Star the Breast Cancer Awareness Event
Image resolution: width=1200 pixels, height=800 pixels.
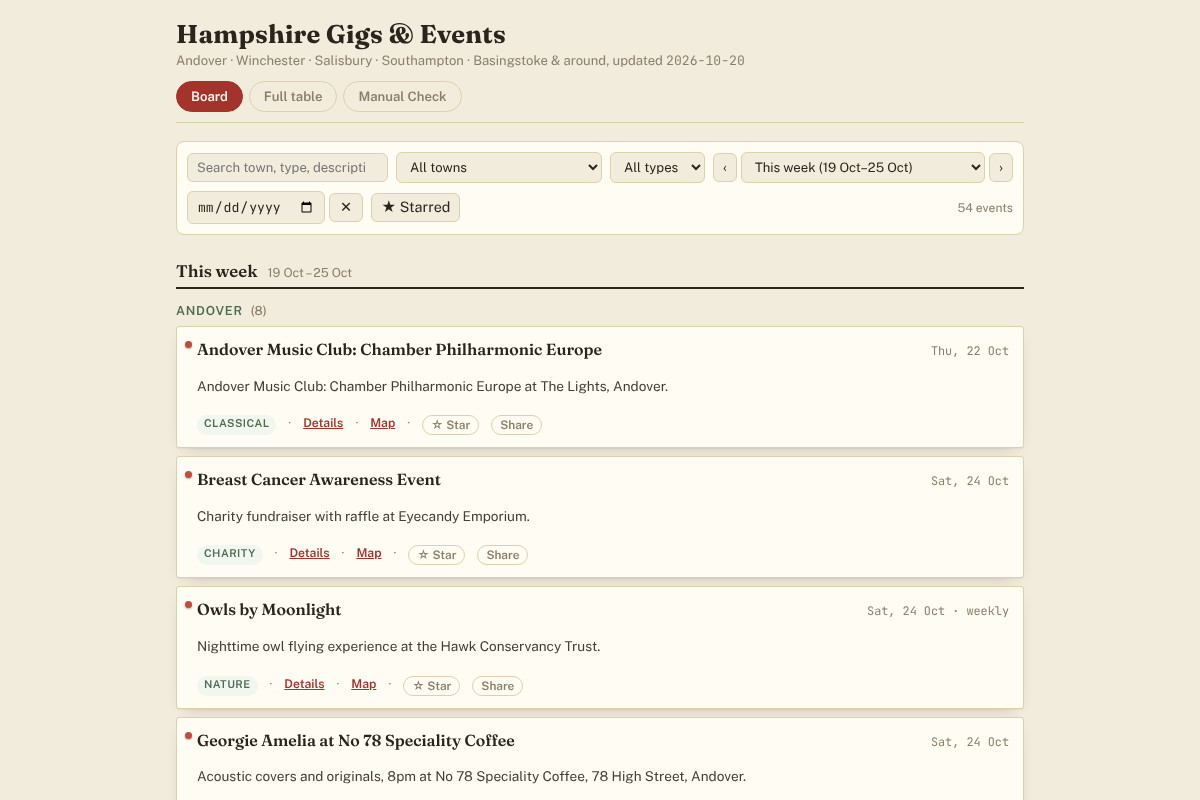(x=436, y=555)
